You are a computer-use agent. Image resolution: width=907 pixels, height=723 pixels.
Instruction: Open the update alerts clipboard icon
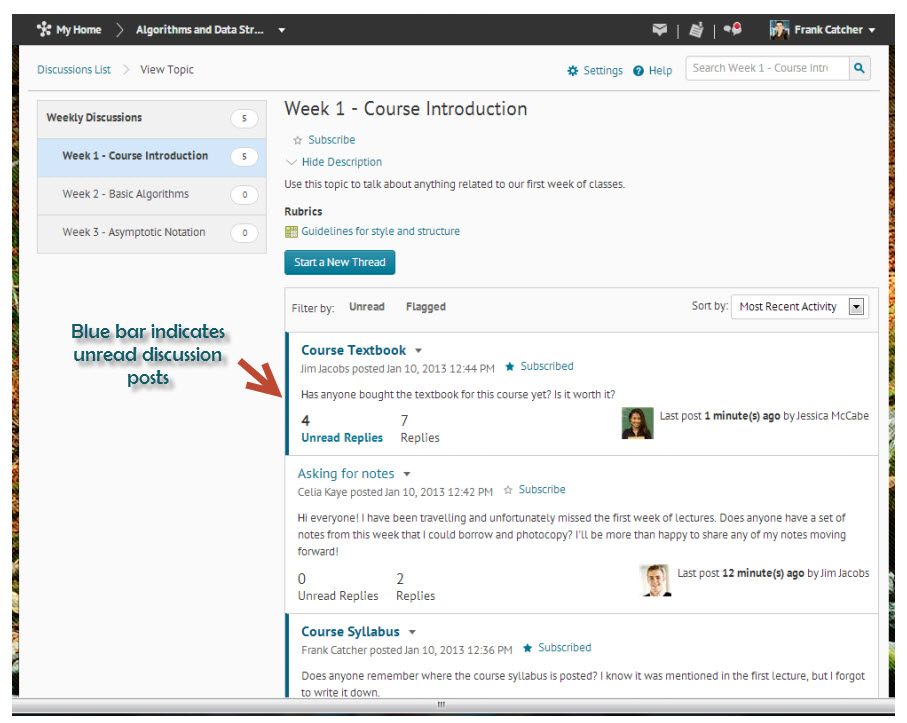point(696,30)
